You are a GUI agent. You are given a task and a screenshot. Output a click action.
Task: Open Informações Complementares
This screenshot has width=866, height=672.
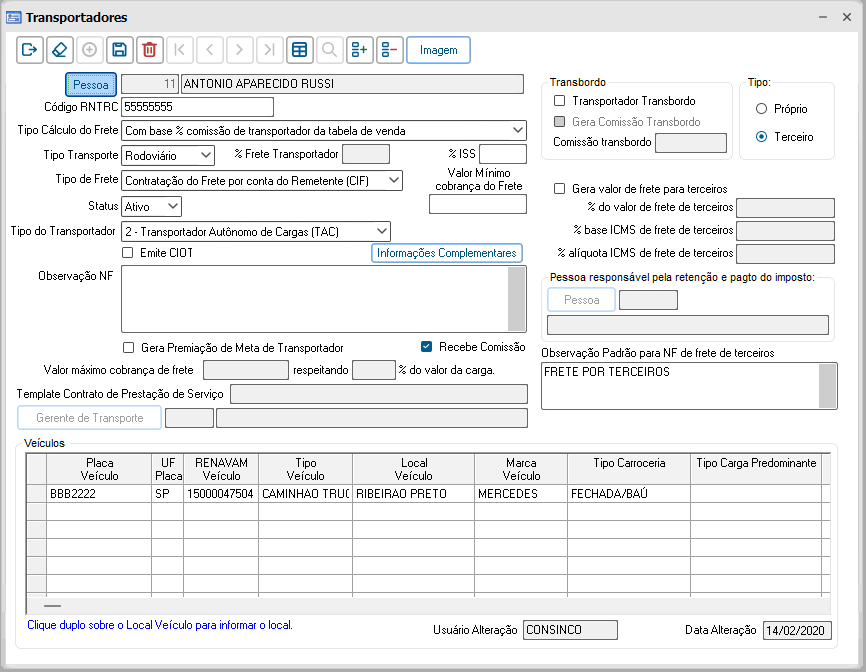point(447,253)
